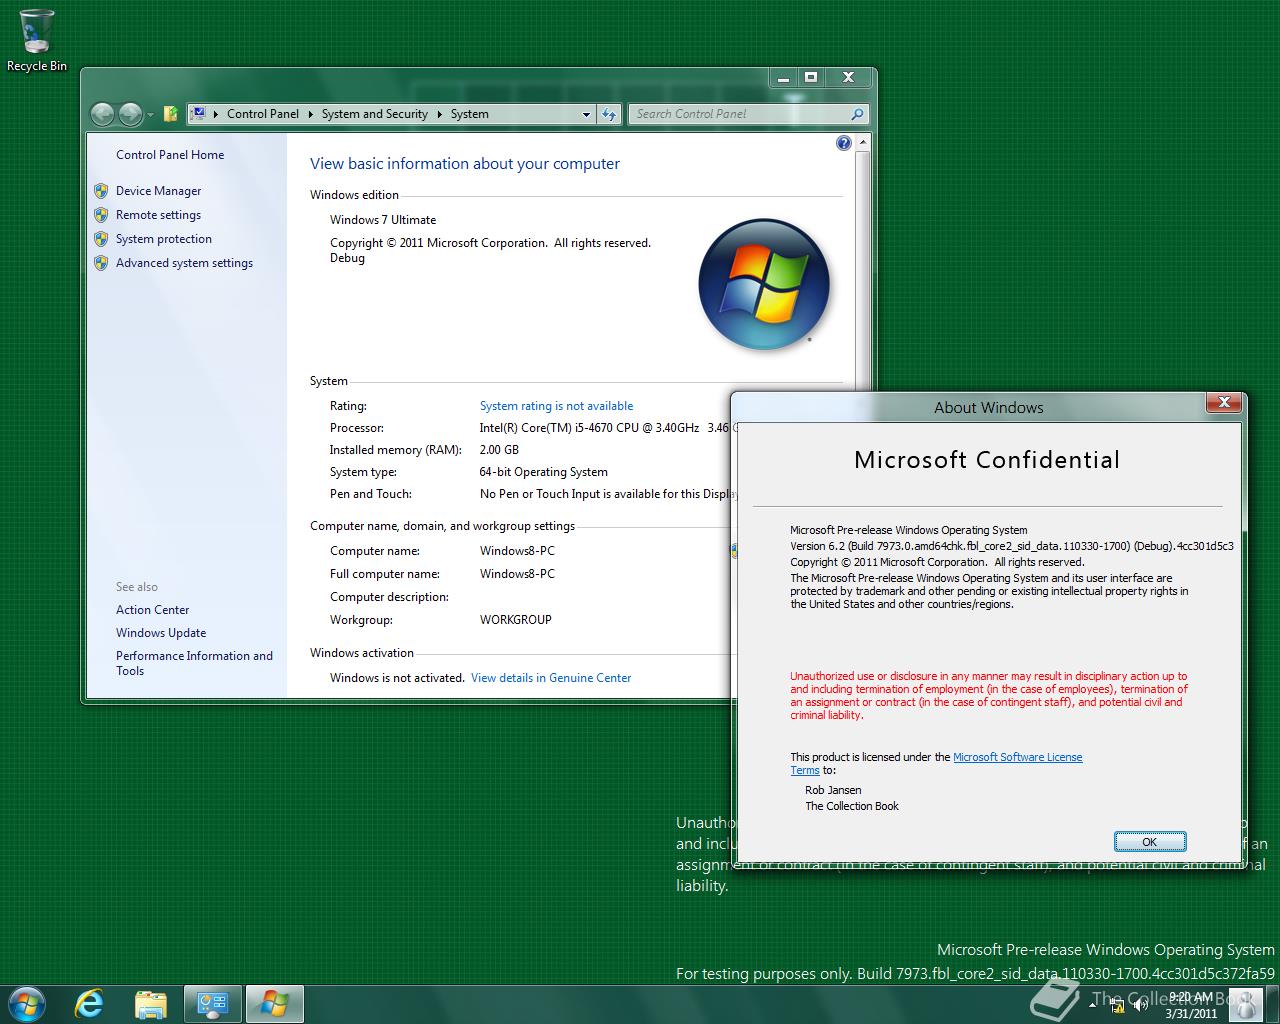Minimize the System window

click(783, 77)
